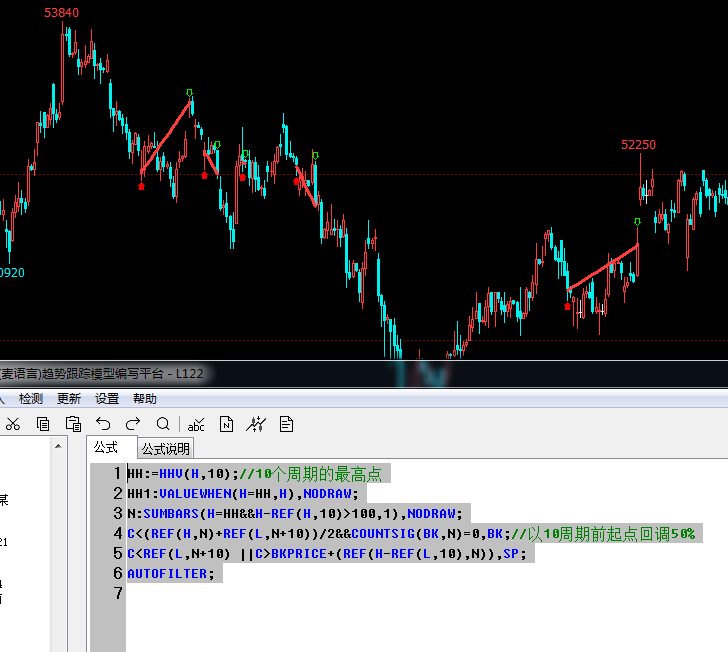The image size is (728, 652).
Task: Switch to the 公式 tab
Action: tap(106, 448)
